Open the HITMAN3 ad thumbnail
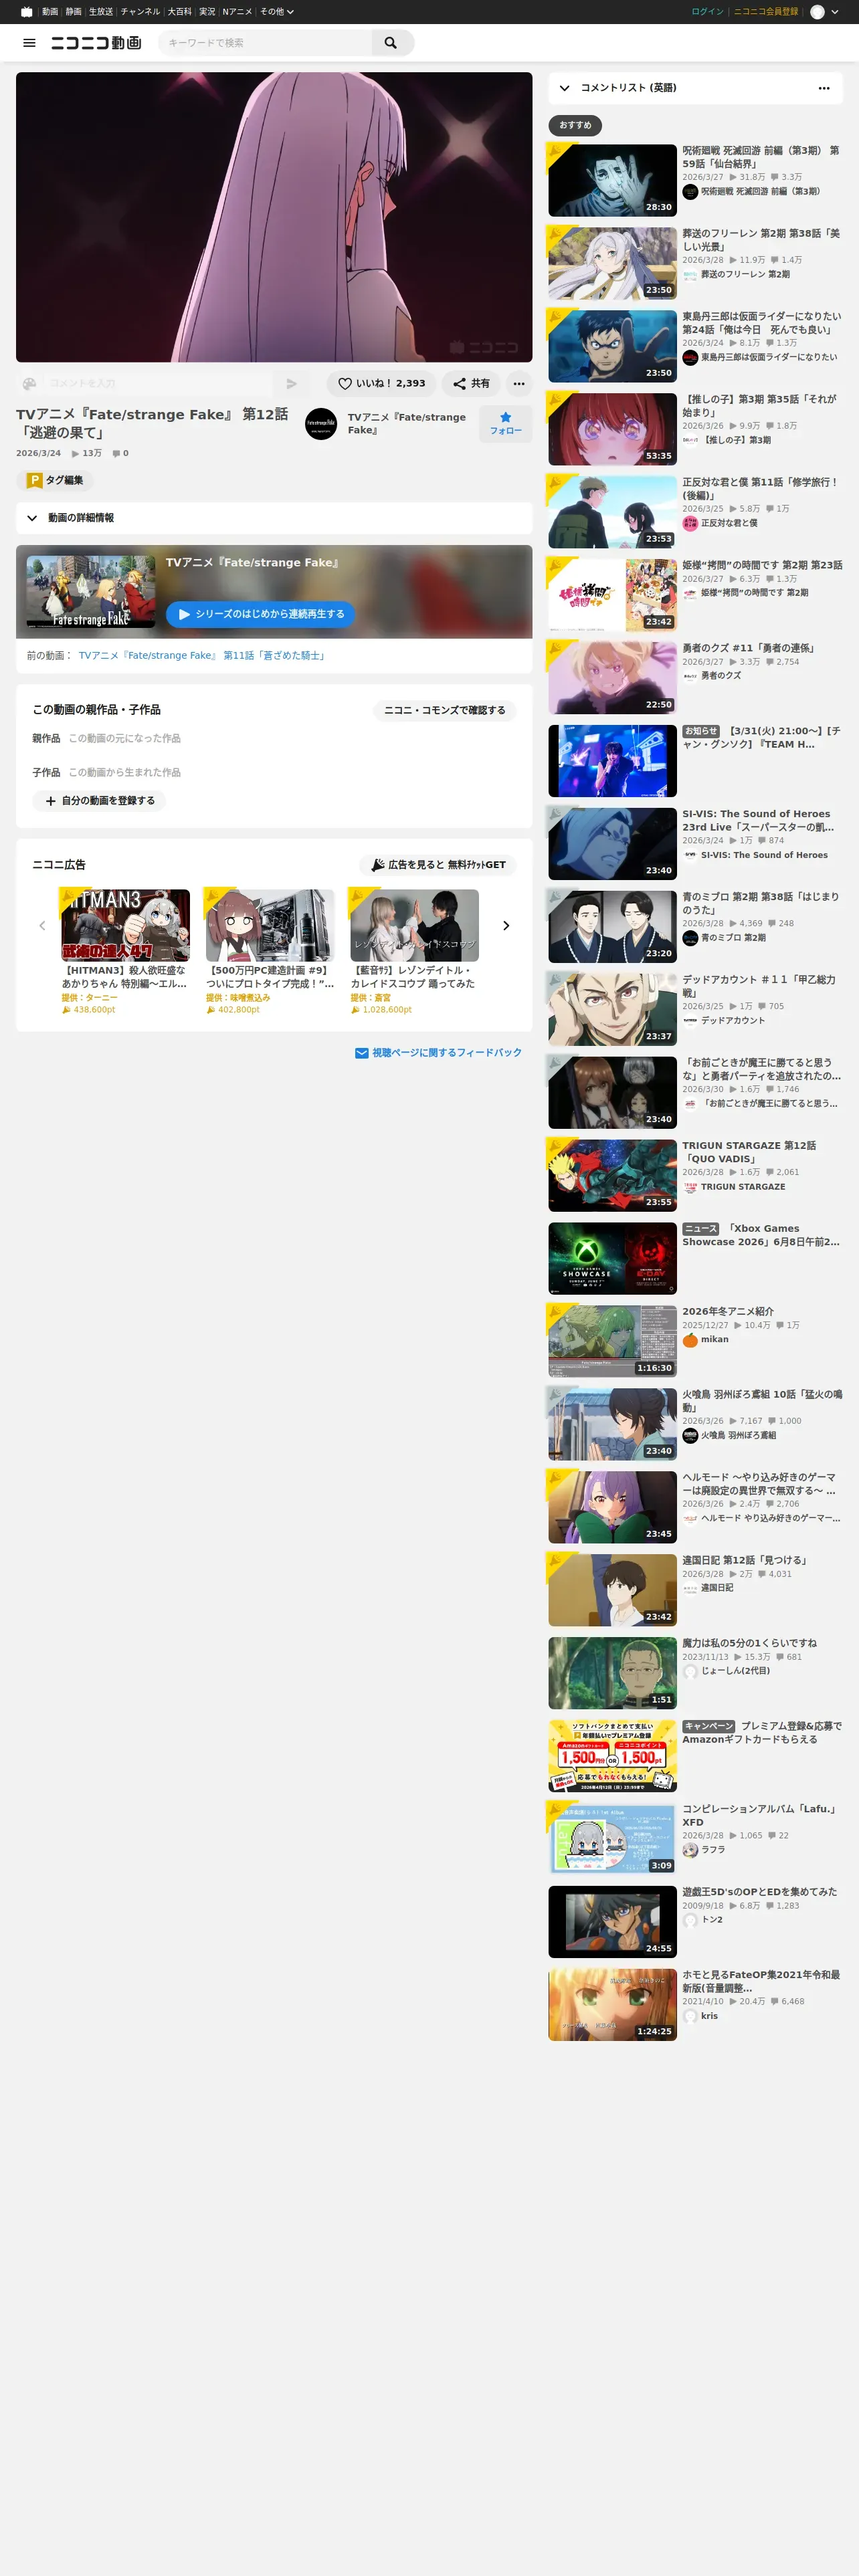The height and width of the screenshot is (2576, 859). 126,926
